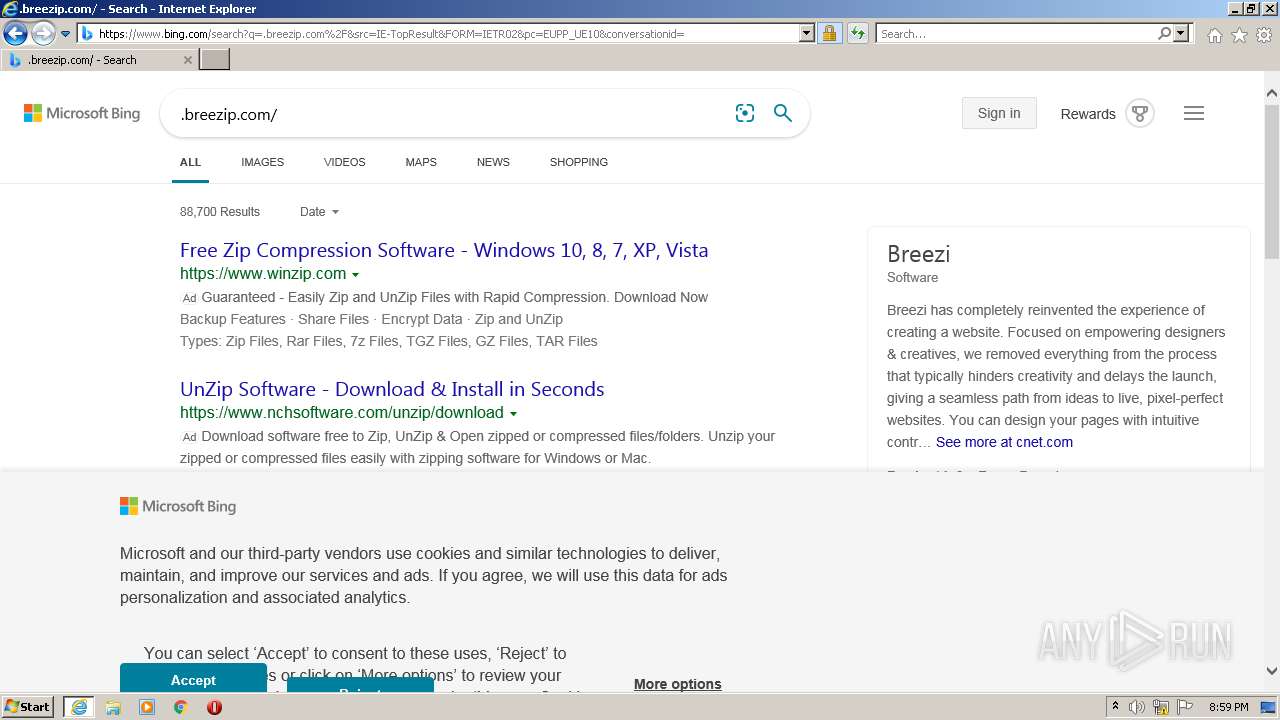Viewport: 1280px width, 720px height.
Task: Switch to the MAPS tab
Action: [421, 162]
